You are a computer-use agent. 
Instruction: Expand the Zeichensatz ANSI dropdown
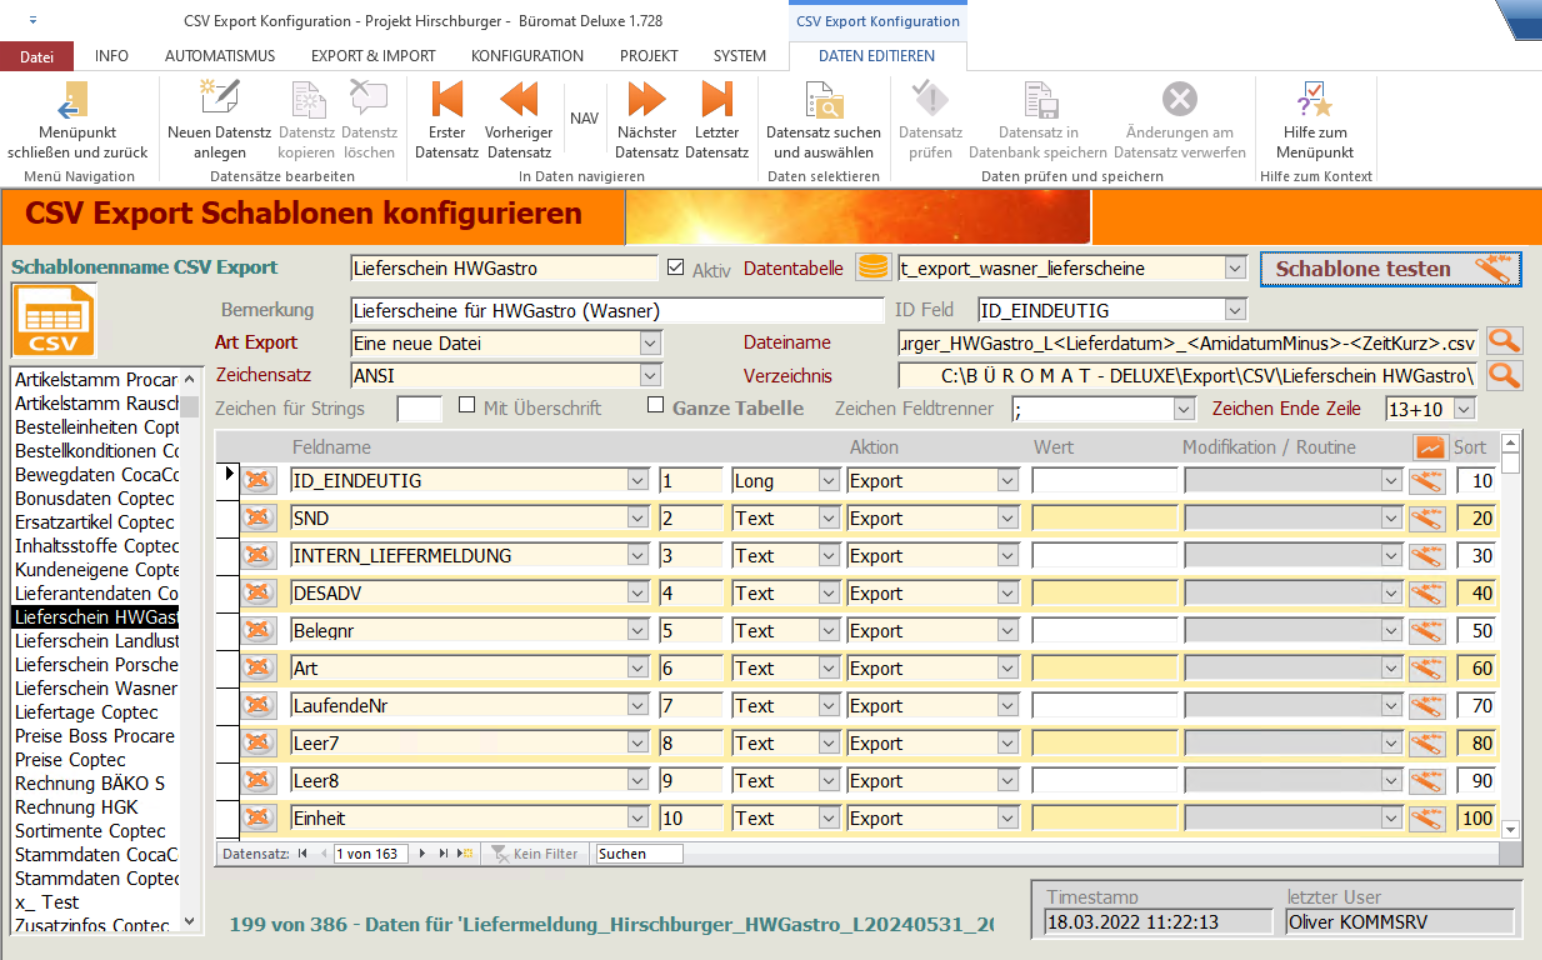[x=650, y=376]
